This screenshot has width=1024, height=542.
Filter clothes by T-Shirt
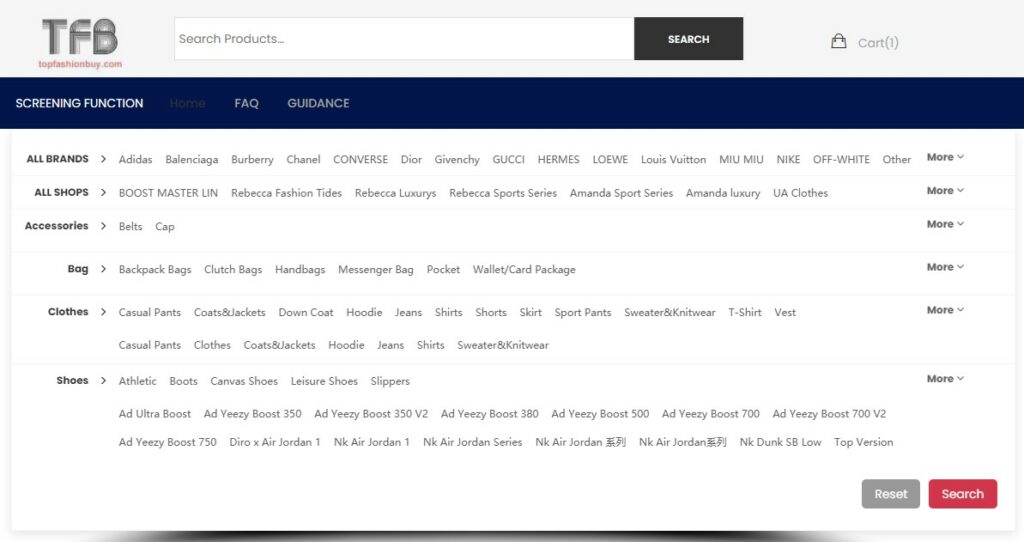744,312
